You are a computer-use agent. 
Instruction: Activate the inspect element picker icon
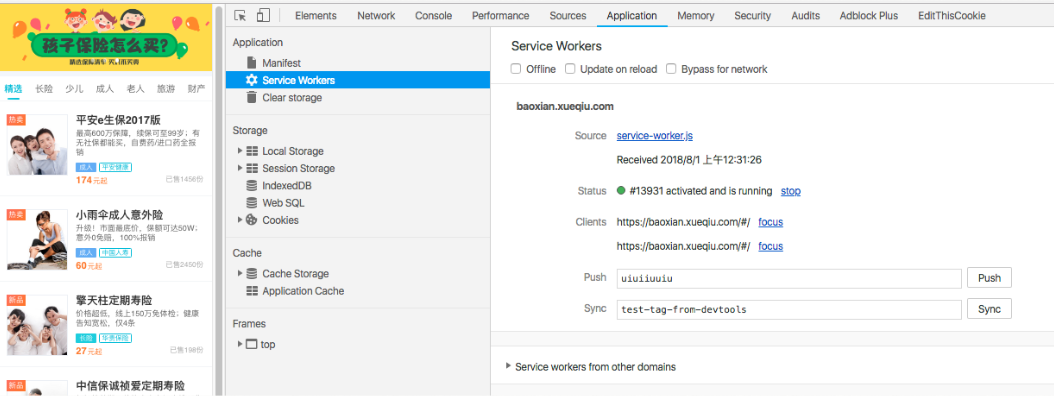241,15
